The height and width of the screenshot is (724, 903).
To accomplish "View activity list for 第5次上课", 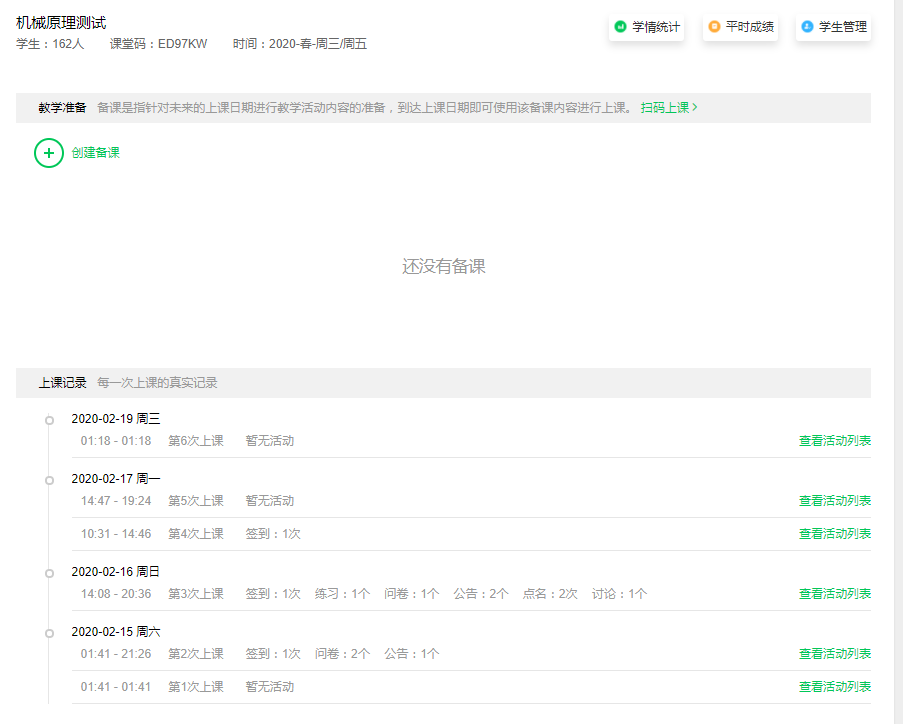I will click(834, 501).
